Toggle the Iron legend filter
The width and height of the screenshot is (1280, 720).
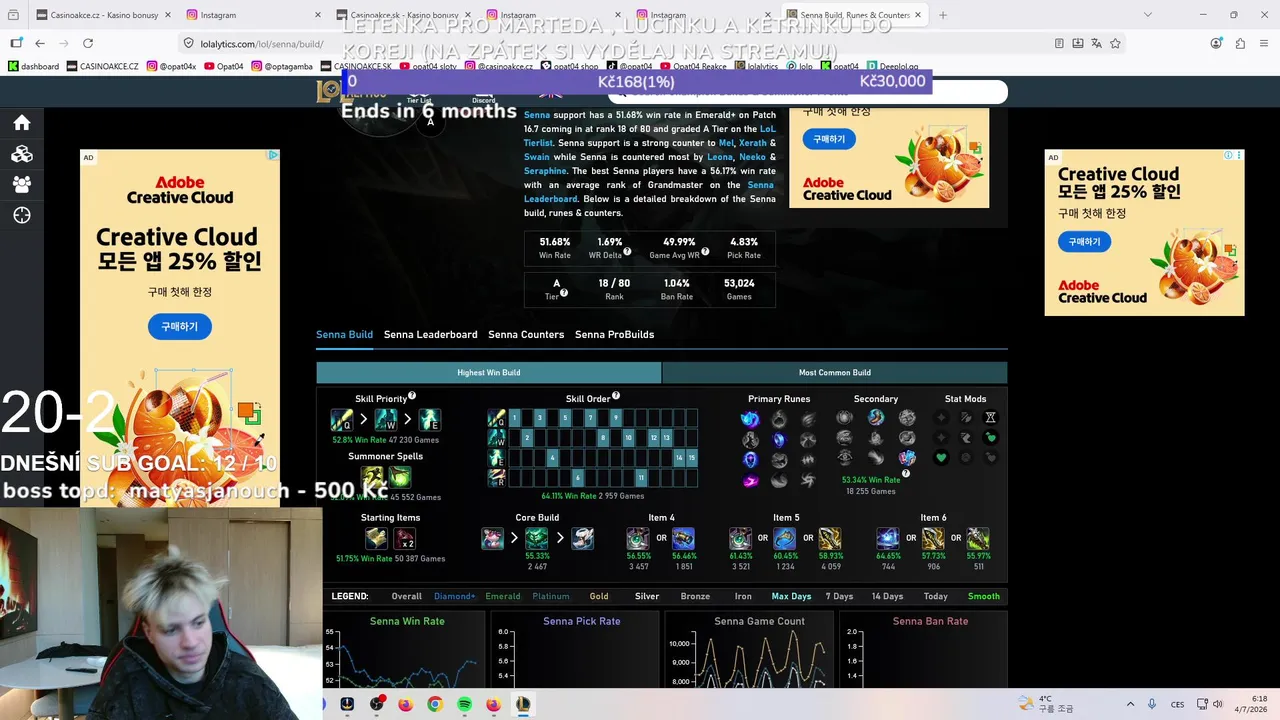pos(743,596)
